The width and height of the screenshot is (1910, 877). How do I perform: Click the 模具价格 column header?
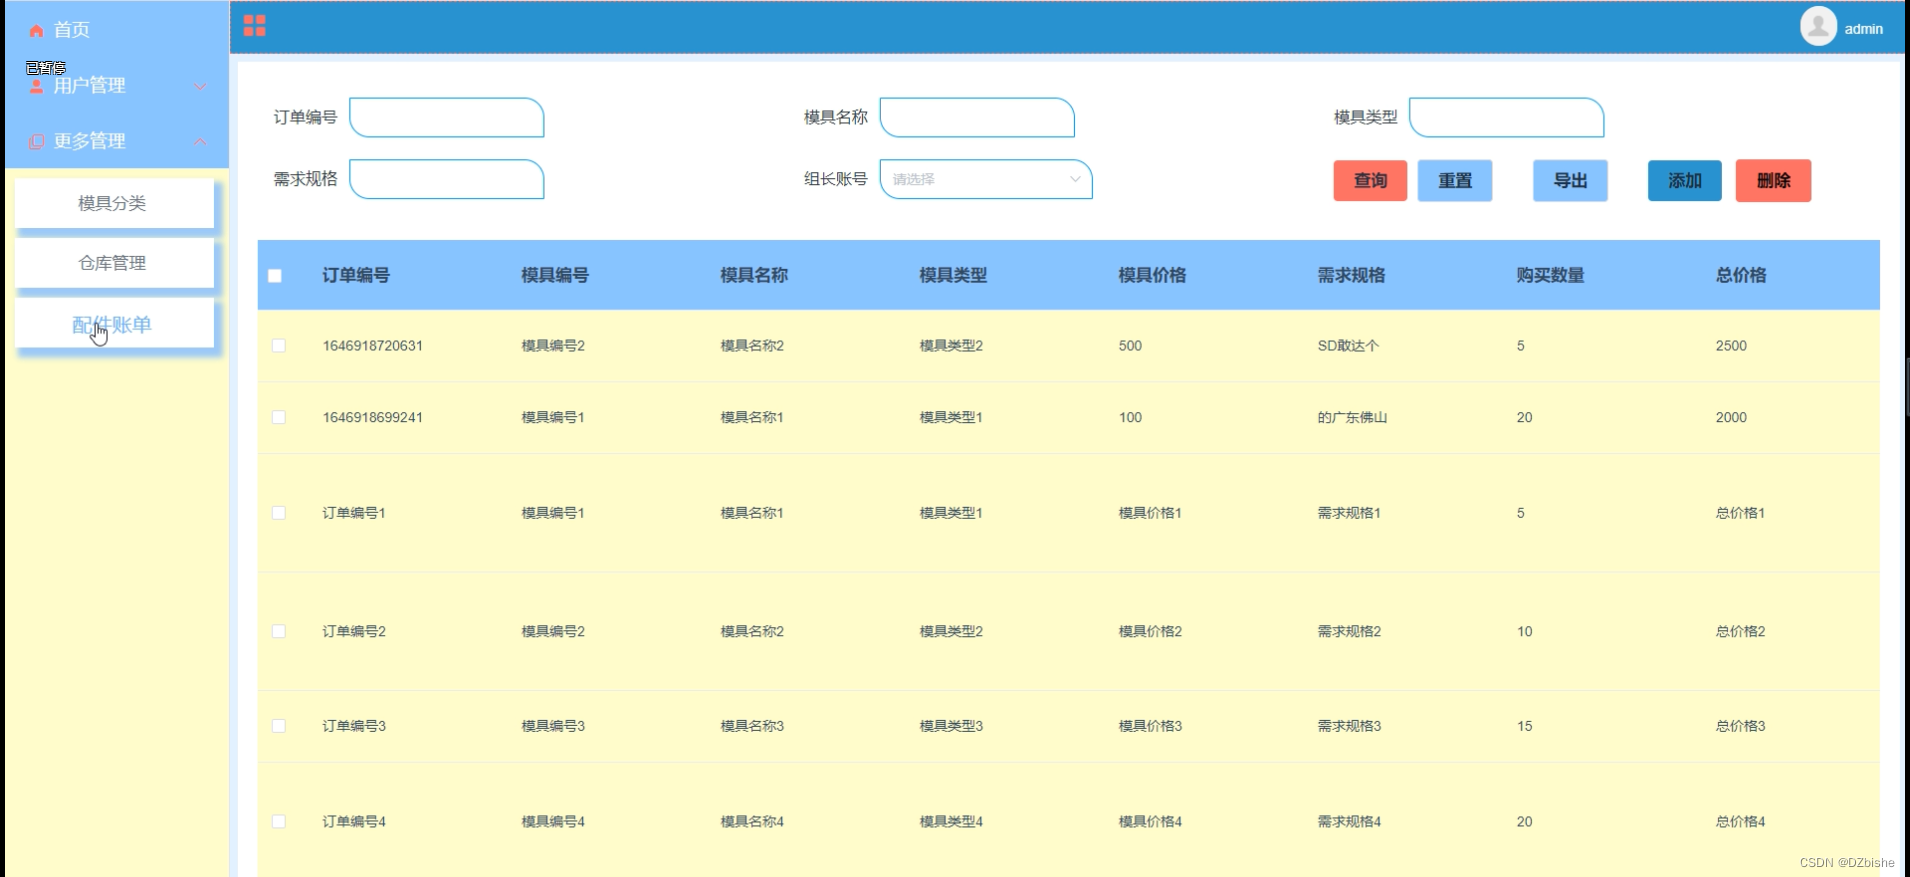(1152, 275)
